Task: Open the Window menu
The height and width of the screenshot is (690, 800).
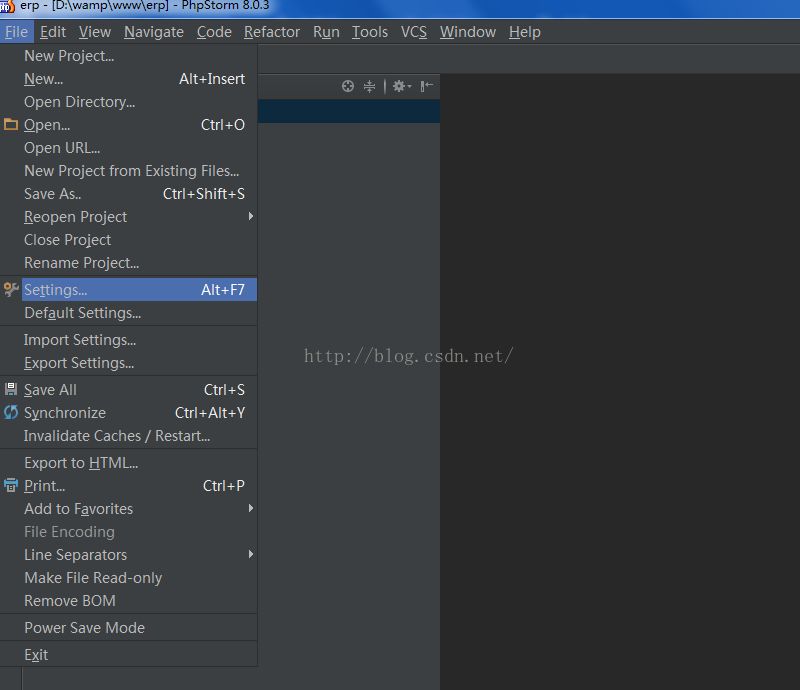Action: (468, 32)
